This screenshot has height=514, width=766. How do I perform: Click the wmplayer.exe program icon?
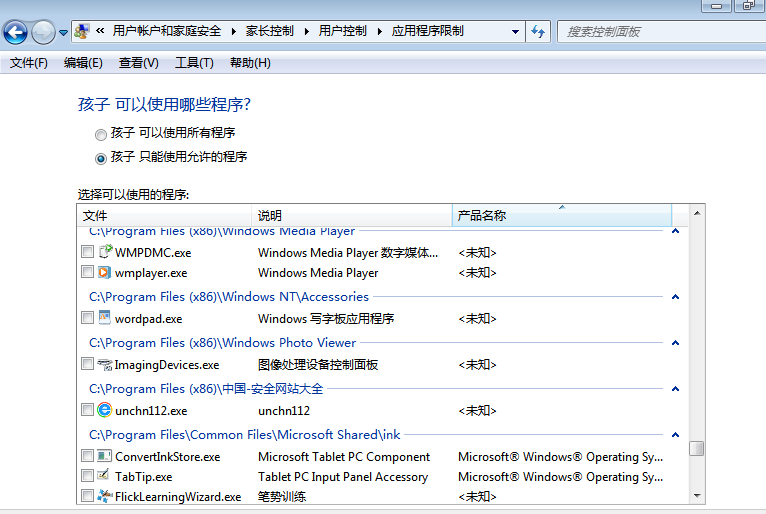[104, 272]
